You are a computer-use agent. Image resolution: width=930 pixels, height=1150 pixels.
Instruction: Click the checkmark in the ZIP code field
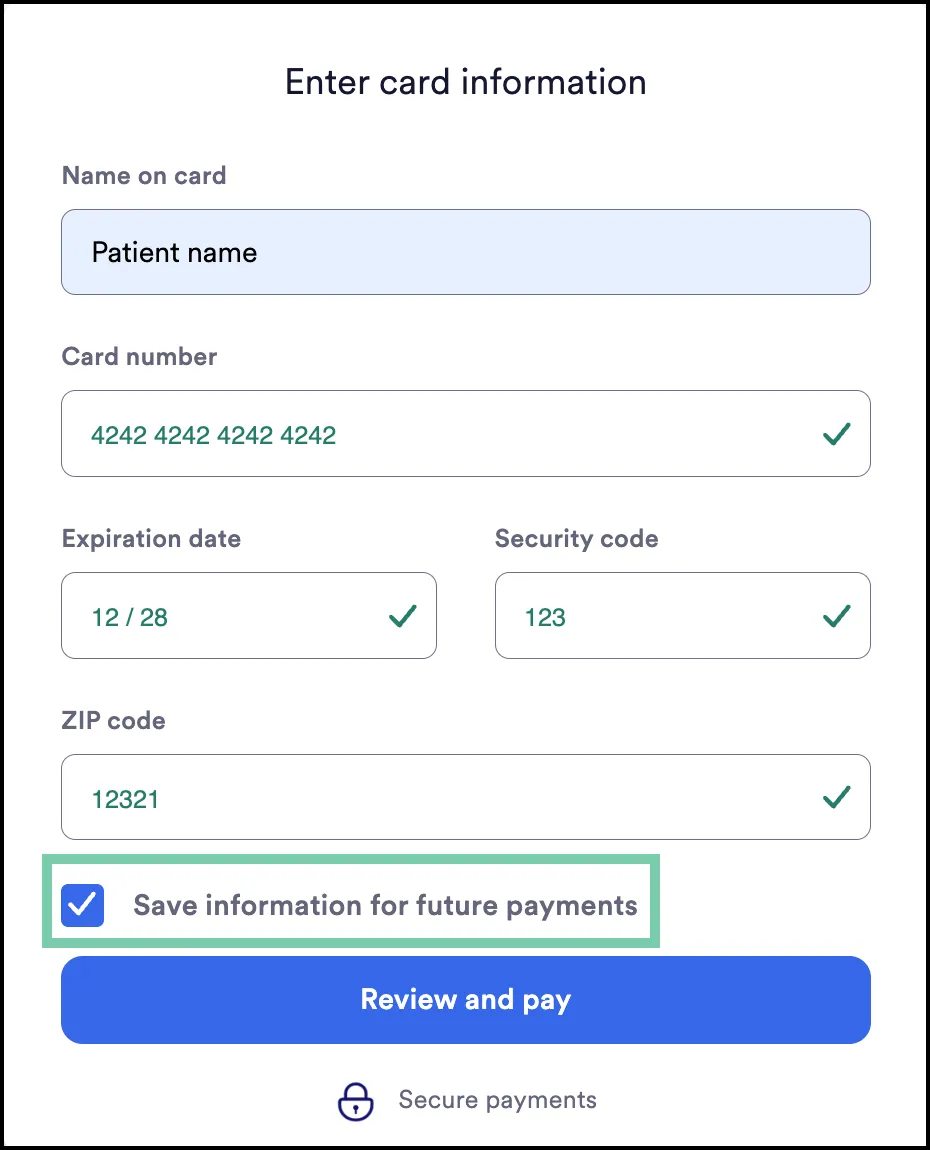point(835,797)
